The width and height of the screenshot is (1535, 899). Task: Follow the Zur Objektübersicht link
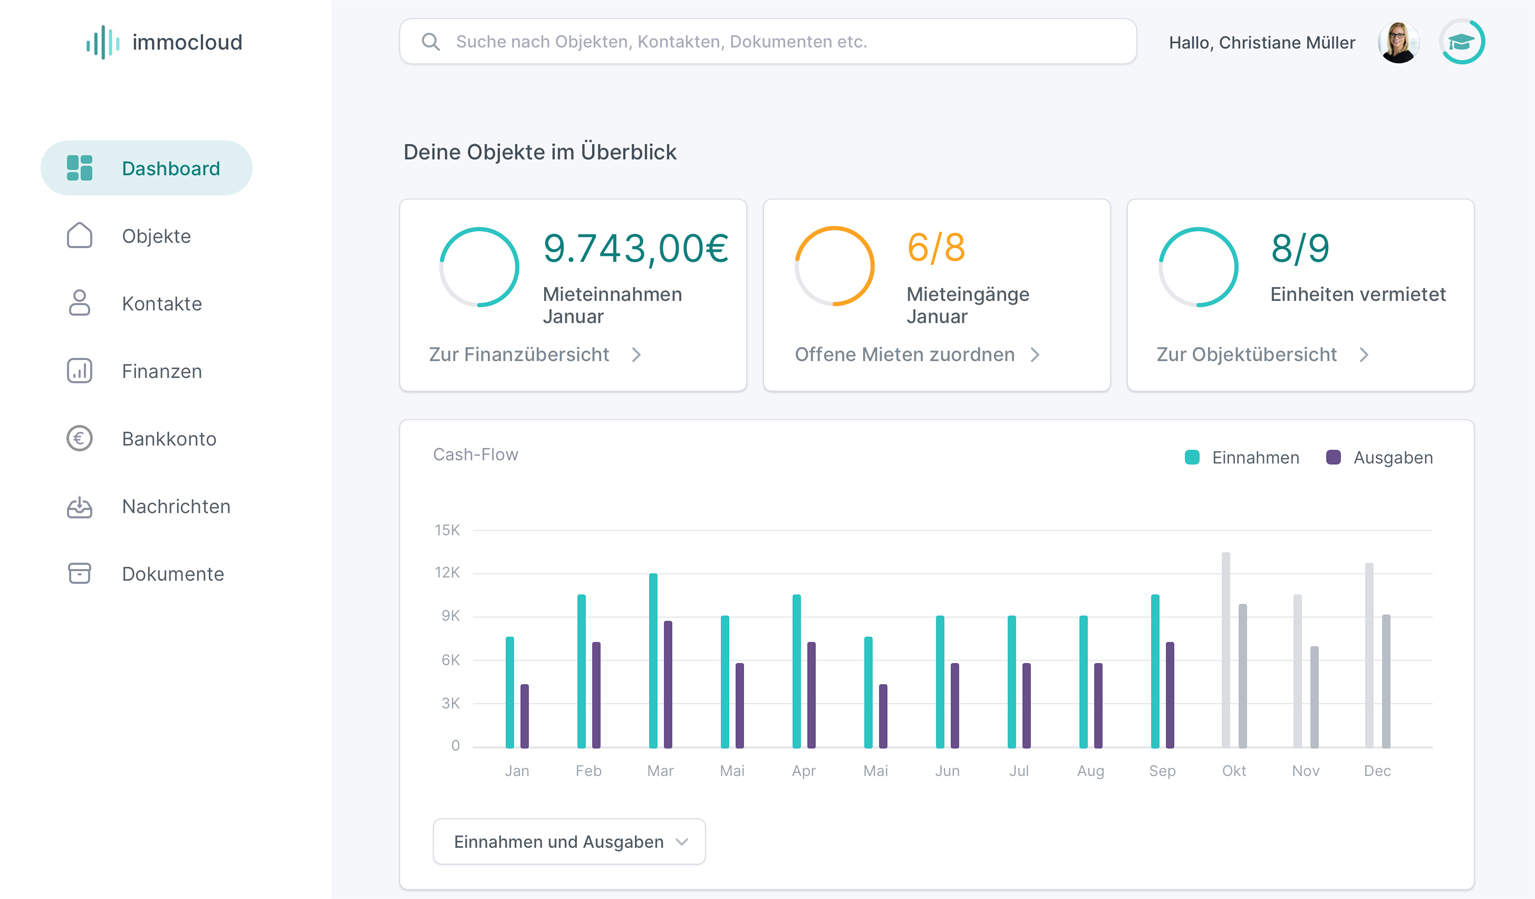1247,355
